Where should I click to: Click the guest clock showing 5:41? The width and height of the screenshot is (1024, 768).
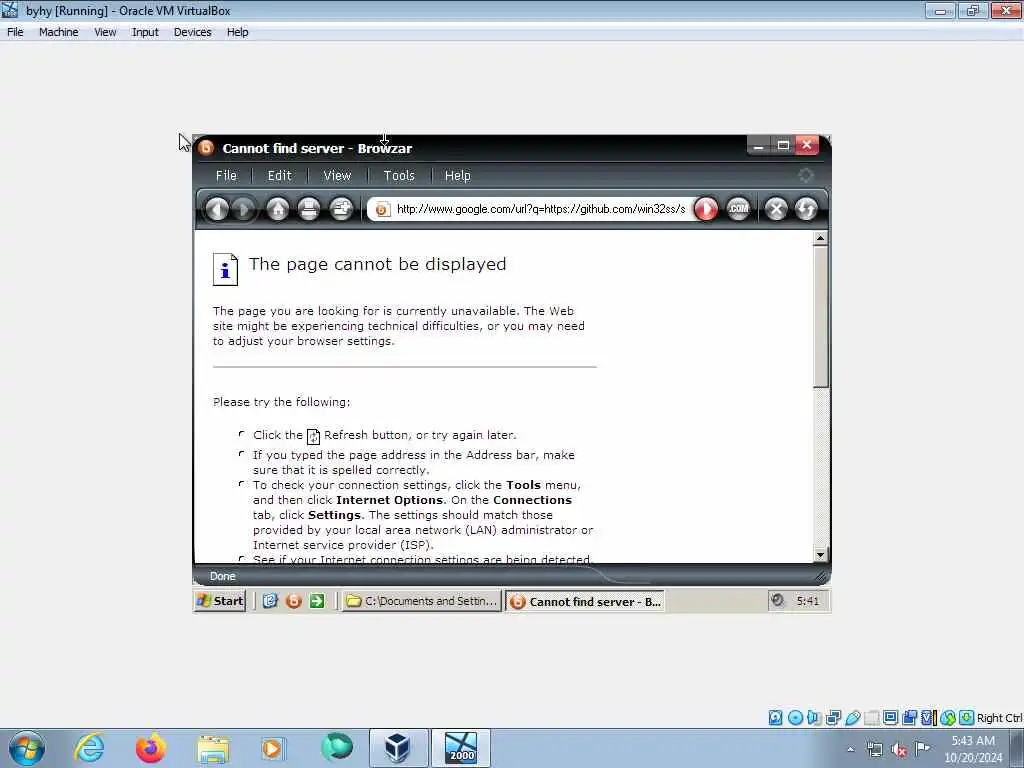point(808,601)
